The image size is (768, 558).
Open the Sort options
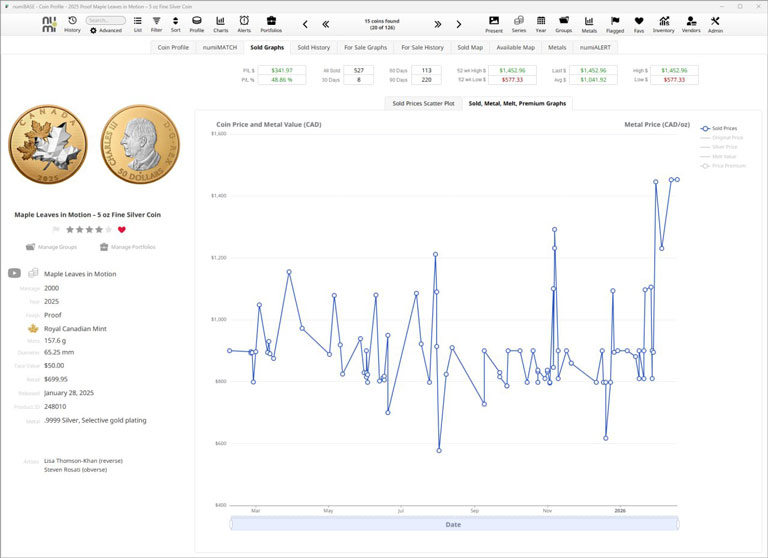(175, 24)
